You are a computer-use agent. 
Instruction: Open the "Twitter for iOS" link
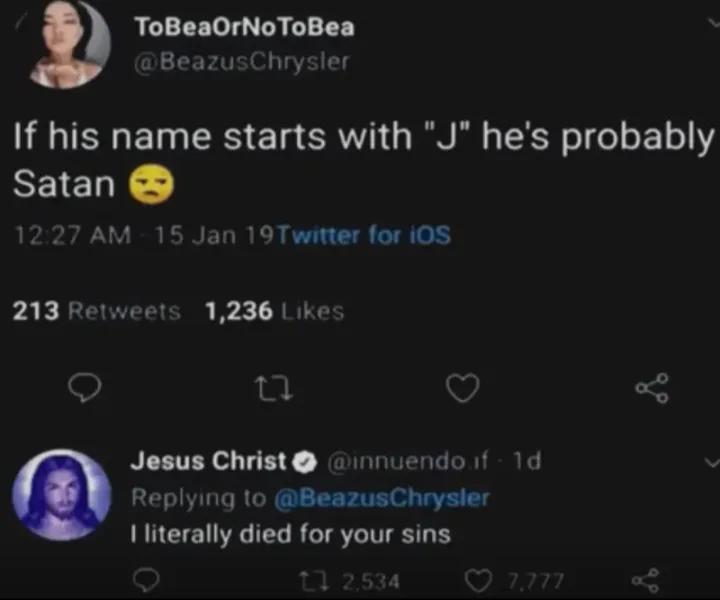362,236
